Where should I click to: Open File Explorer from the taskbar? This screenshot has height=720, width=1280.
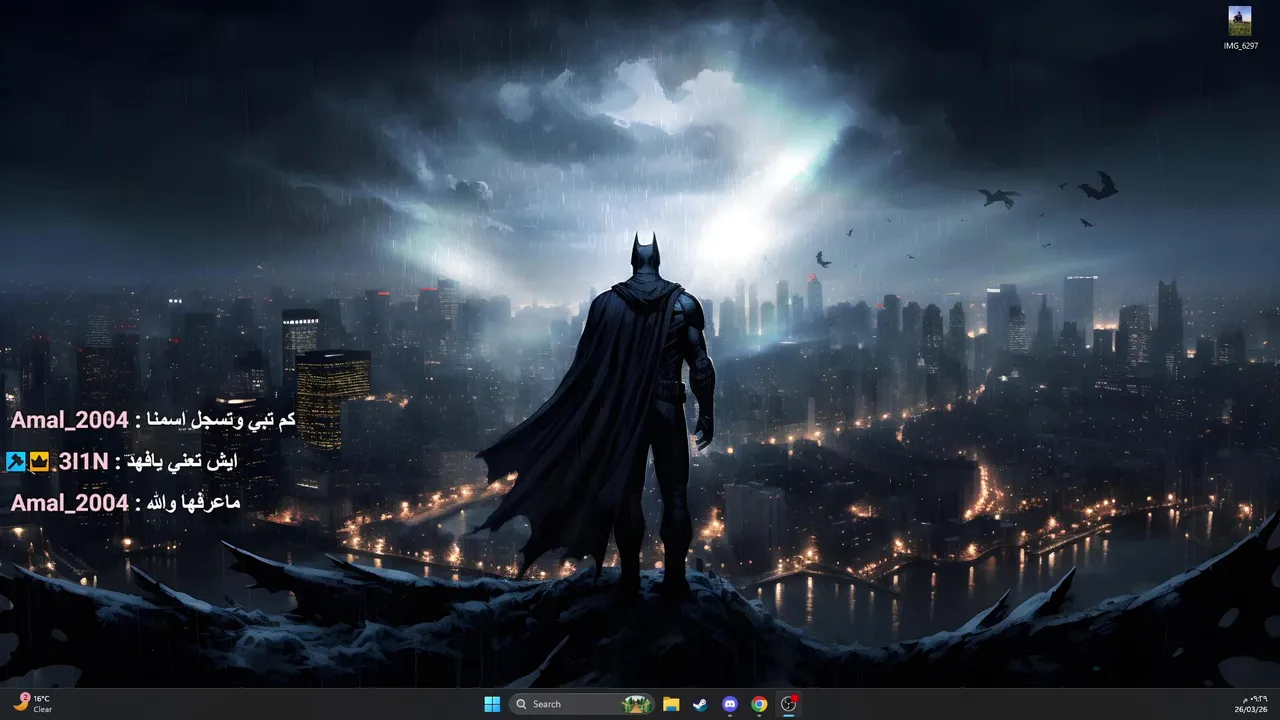pos(671,704)
